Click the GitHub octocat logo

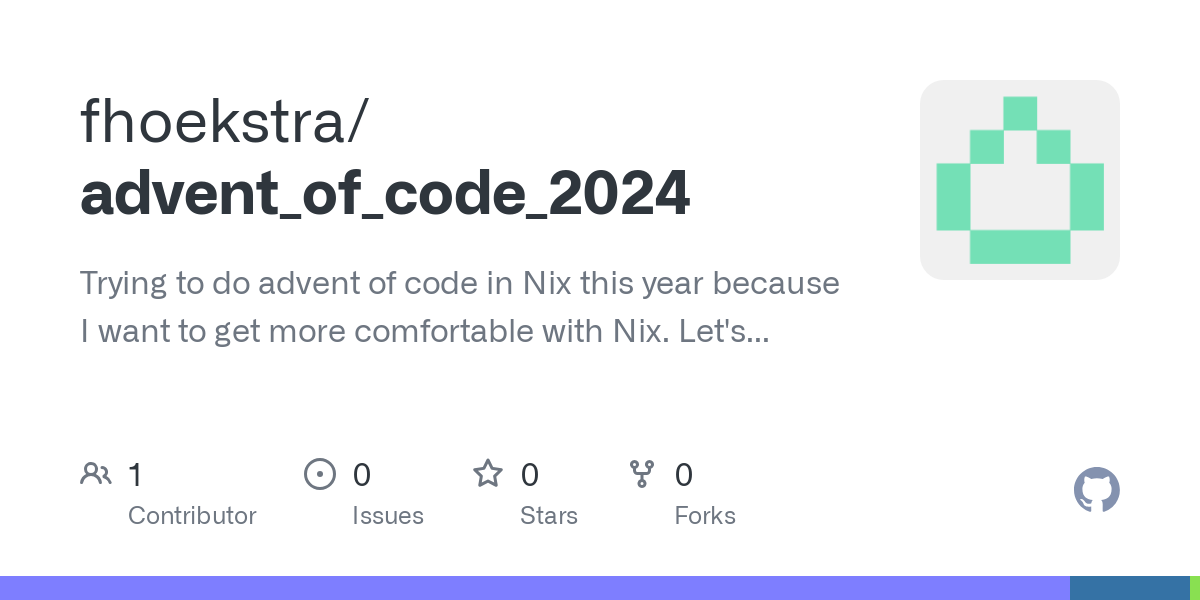tap(1096, 490)
